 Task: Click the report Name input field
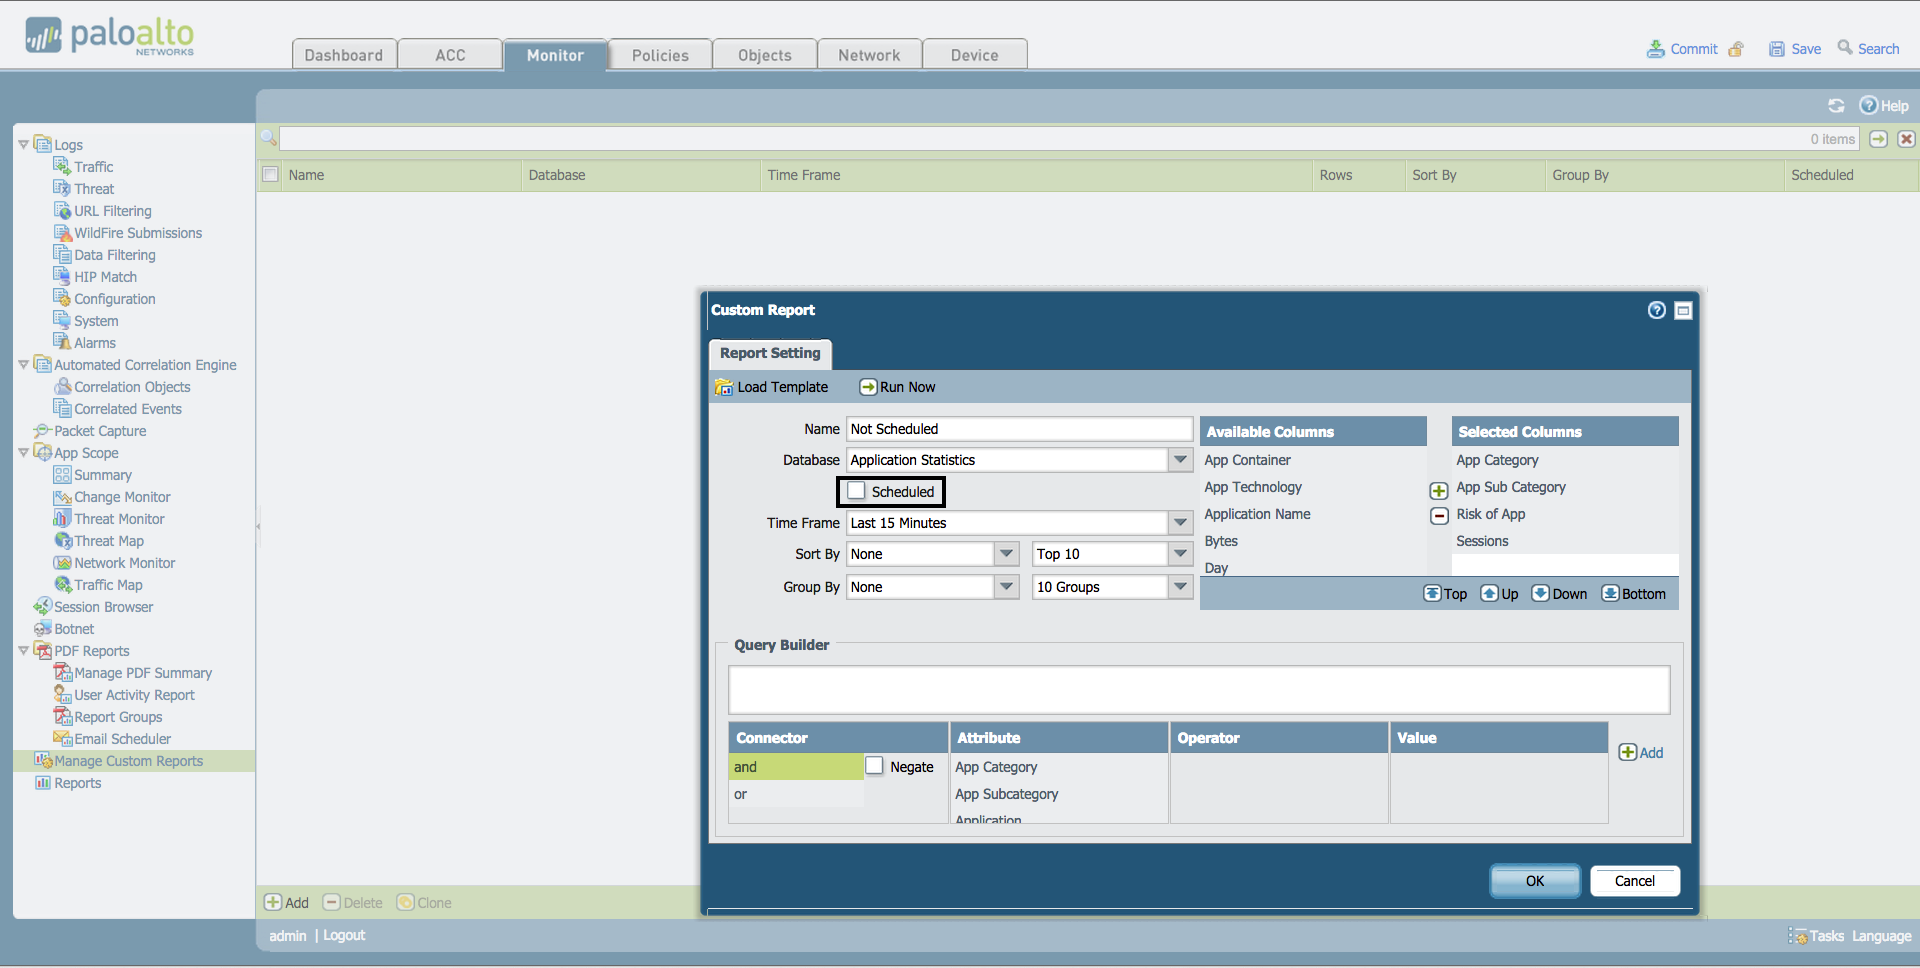point(1018,429)
